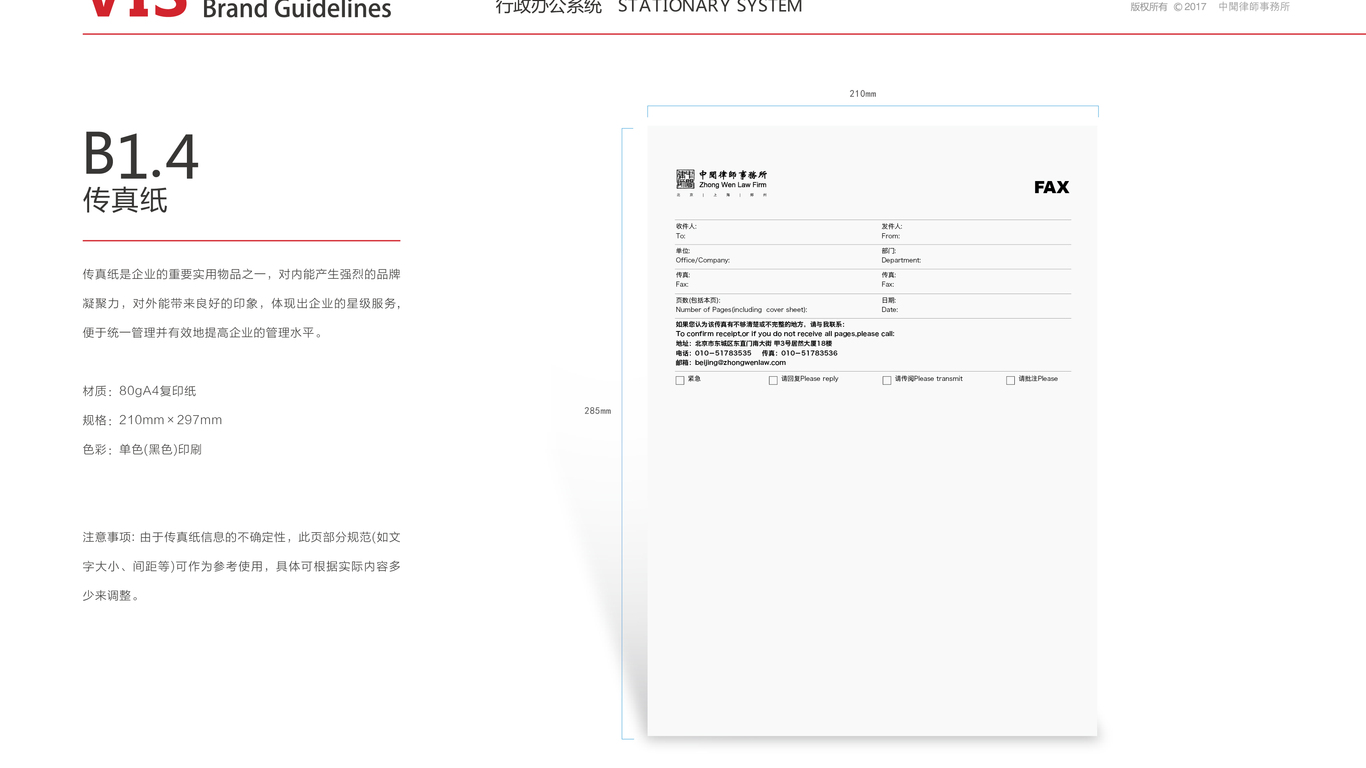Click the Brand Guidelines header text
Image resolution: width=1366 pixels, height=768 pixels.
coord(297,10)
